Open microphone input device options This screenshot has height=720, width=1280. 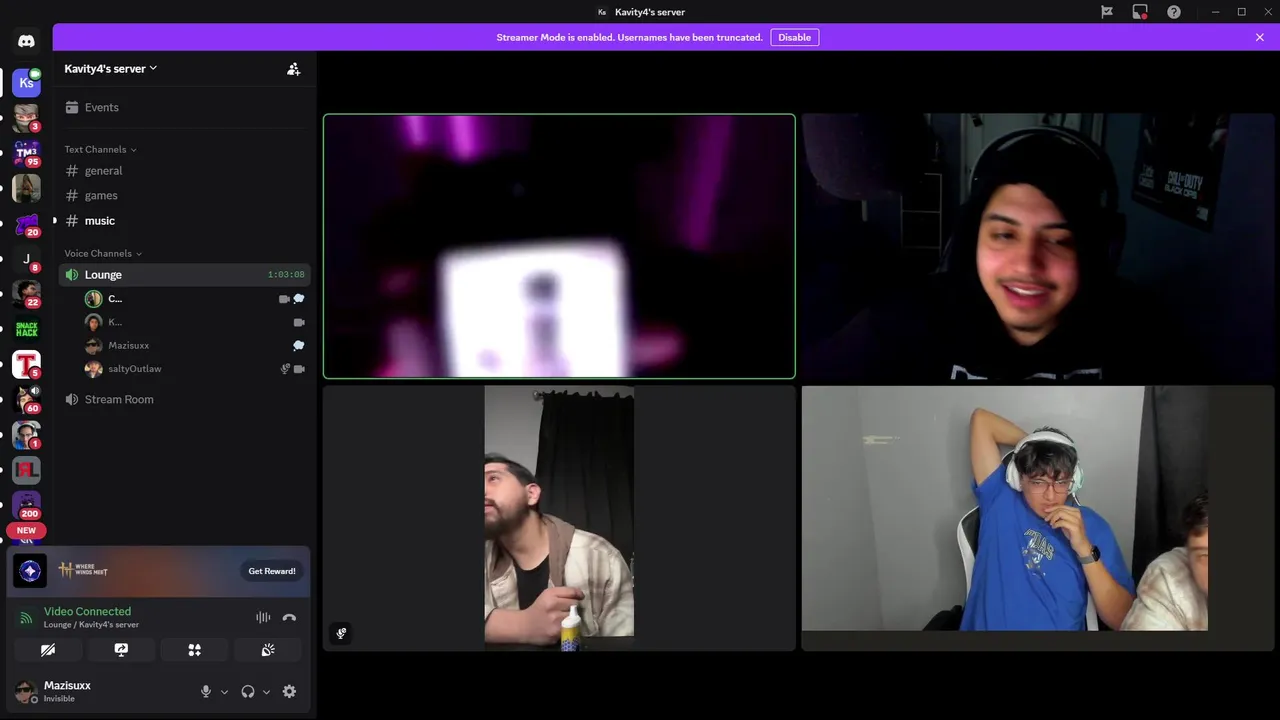224,692
